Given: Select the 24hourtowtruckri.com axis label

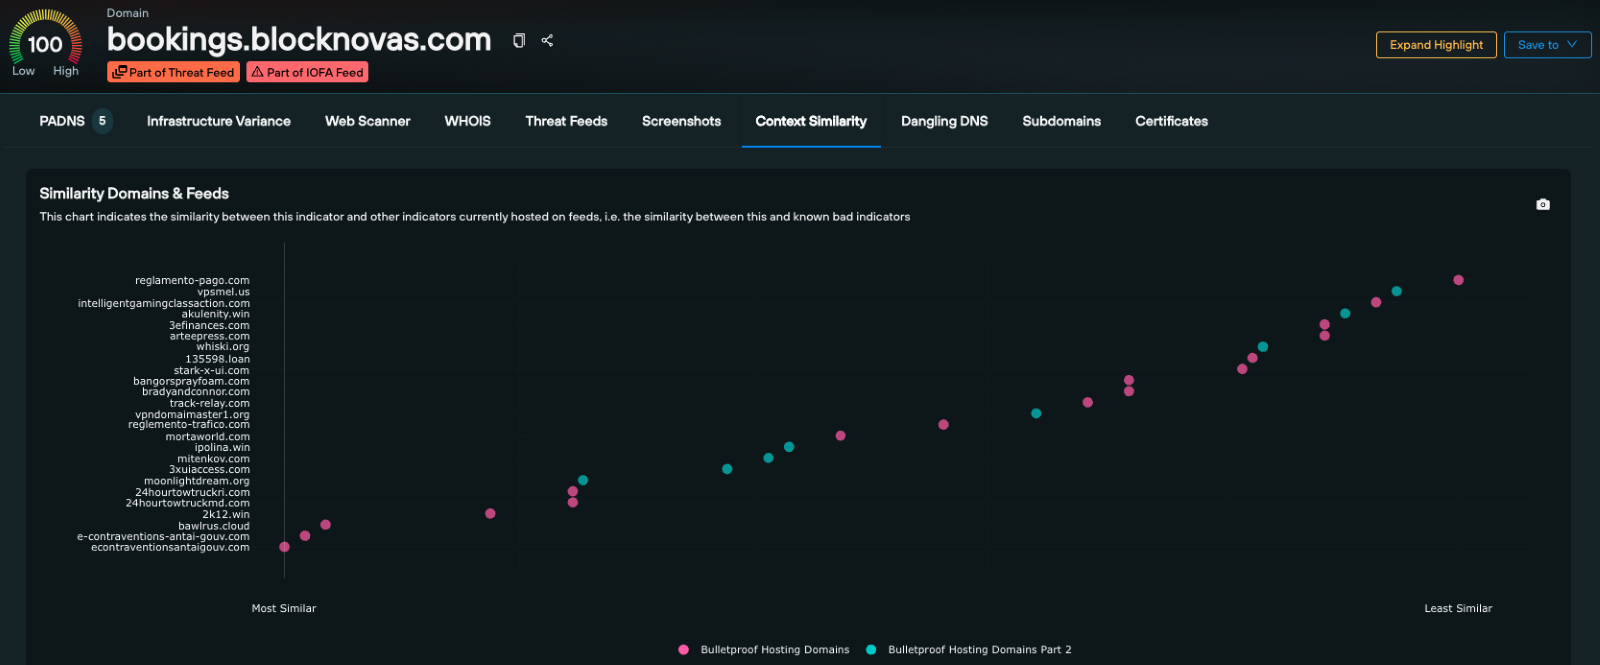Looking at the screenshot, I should (193, 492).
